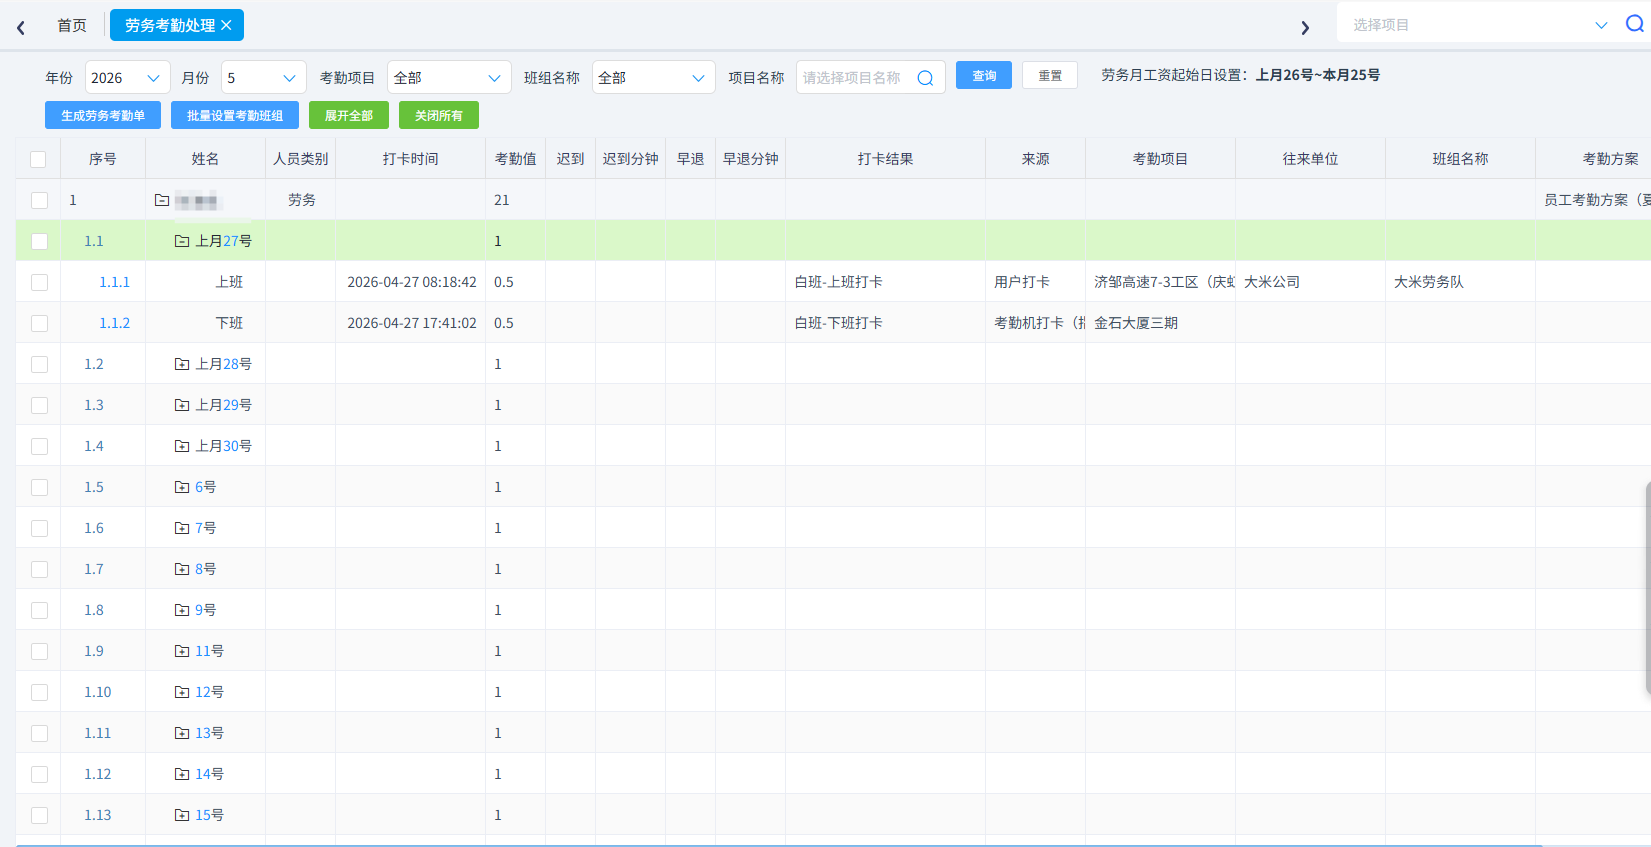Click 生成劳务考勤单 button
Viewport: 1651px width, 847px height.
pyautogui.click(x=103, y=115)
